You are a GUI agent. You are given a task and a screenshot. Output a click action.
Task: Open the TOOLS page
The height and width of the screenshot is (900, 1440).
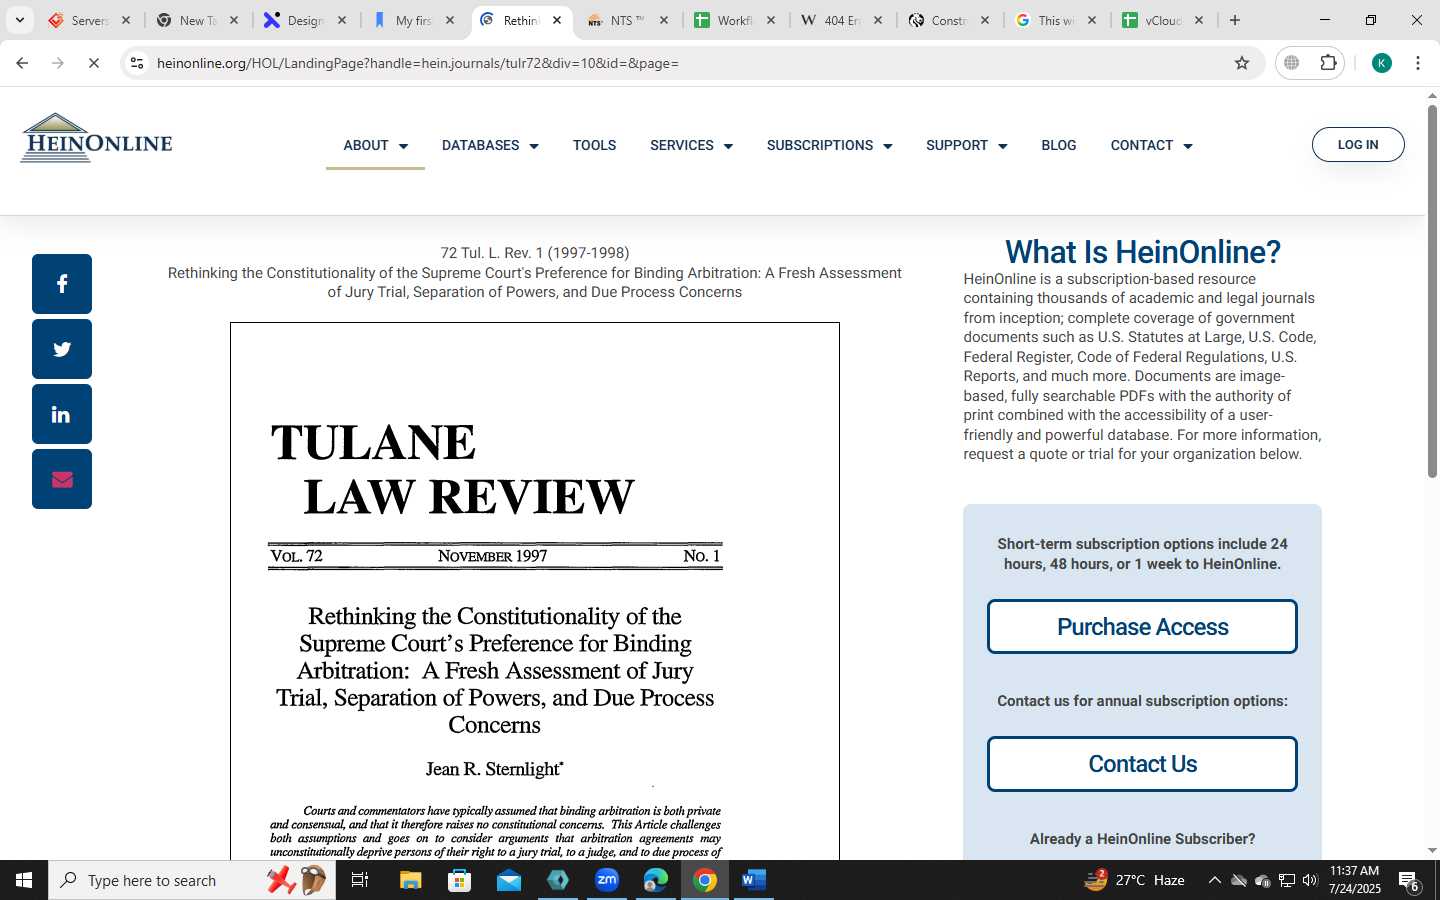coord(594,145)
